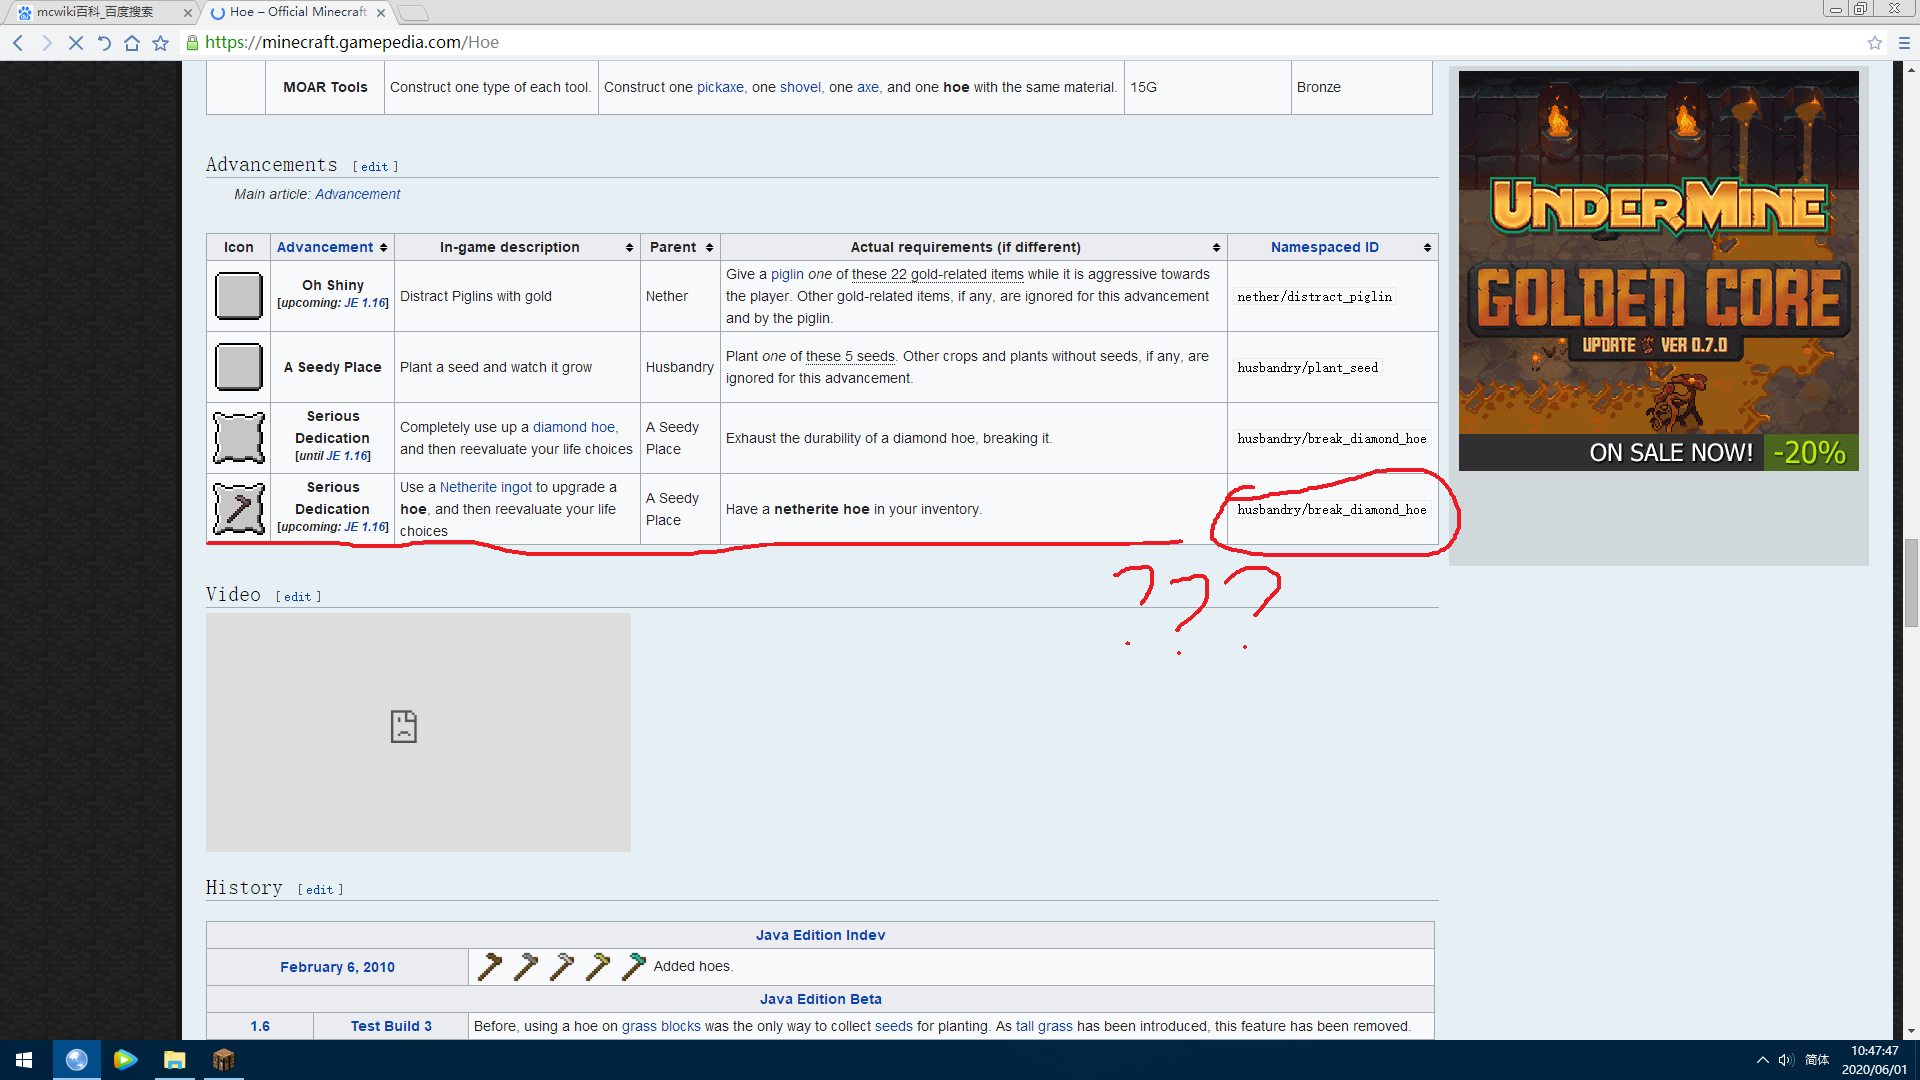Close the Hoe – Official Minecraft tab
Viewport: 1920px width, 1080px height.
[x=381, y=13]
